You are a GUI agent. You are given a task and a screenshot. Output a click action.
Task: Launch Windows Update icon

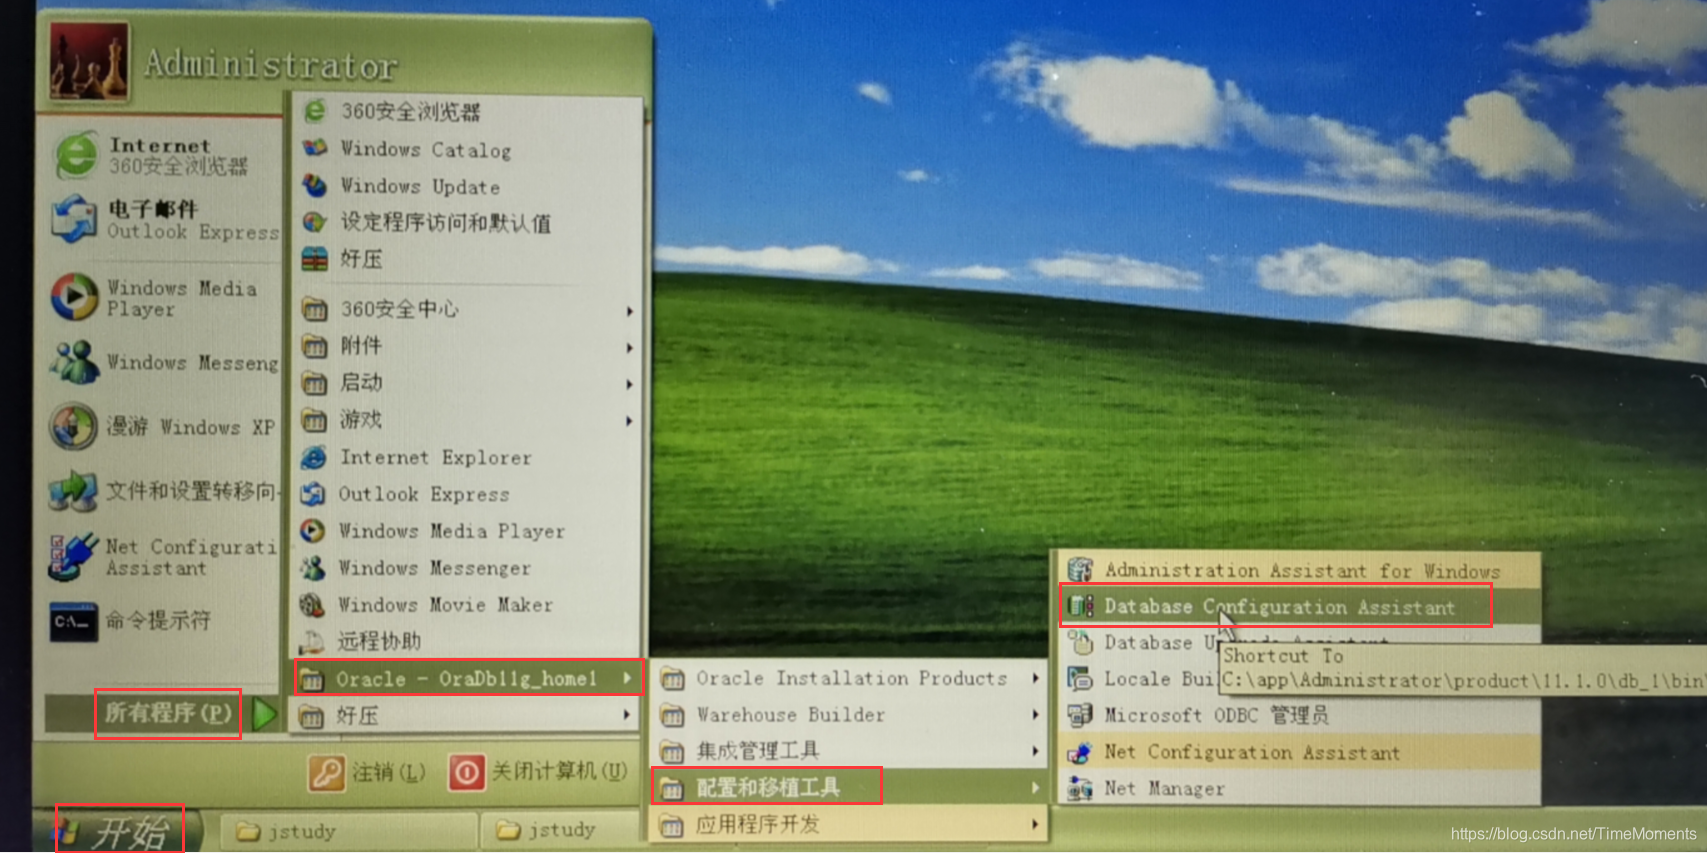click(x=315, y=185)
